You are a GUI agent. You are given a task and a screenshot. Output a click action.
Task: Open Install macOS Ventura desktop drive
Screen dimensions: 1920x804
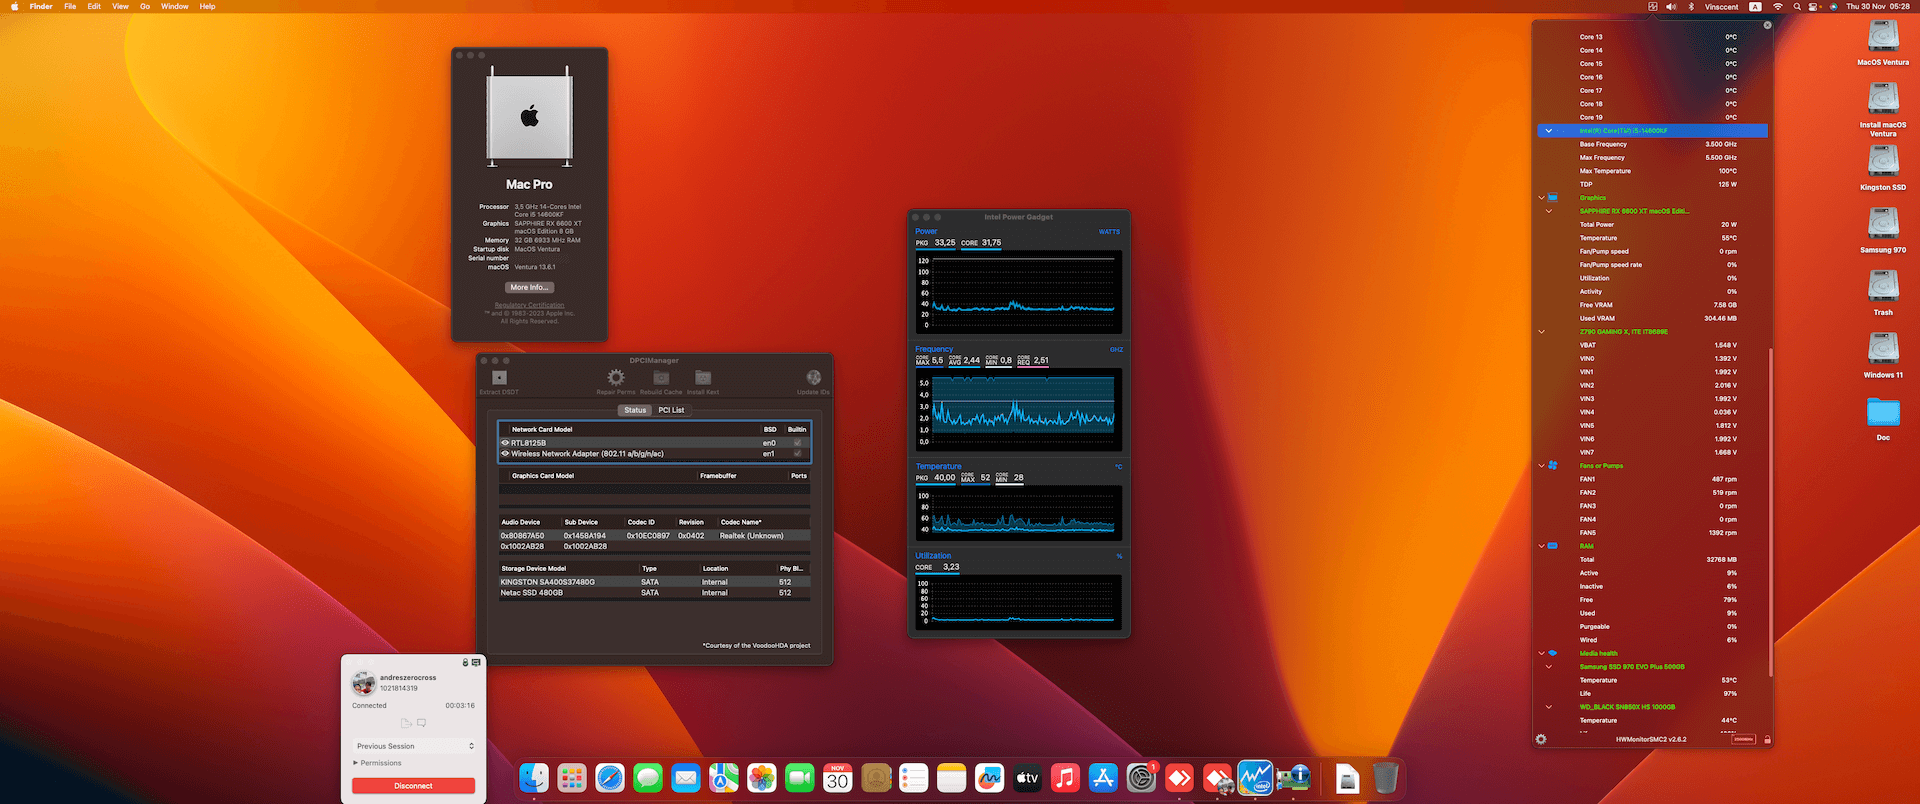click(1883, 99)
